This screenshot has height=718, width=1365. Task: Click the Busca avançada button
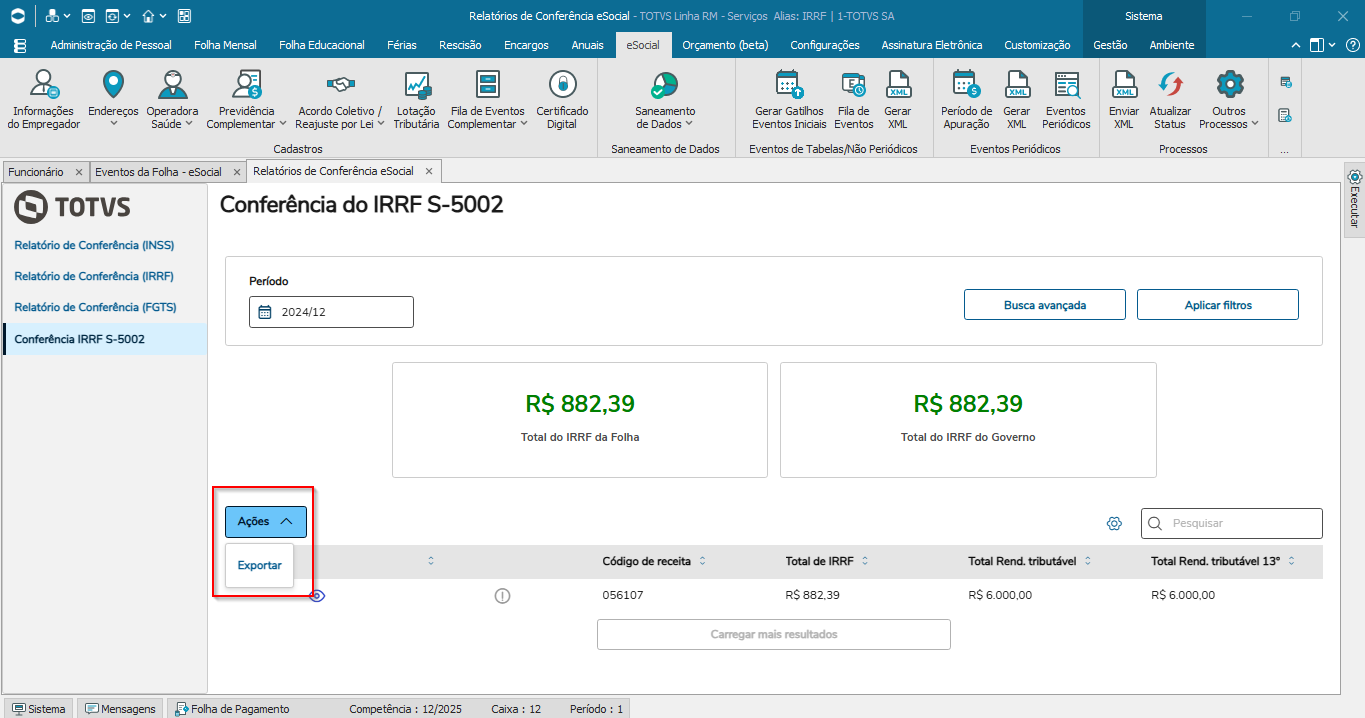1044,305
